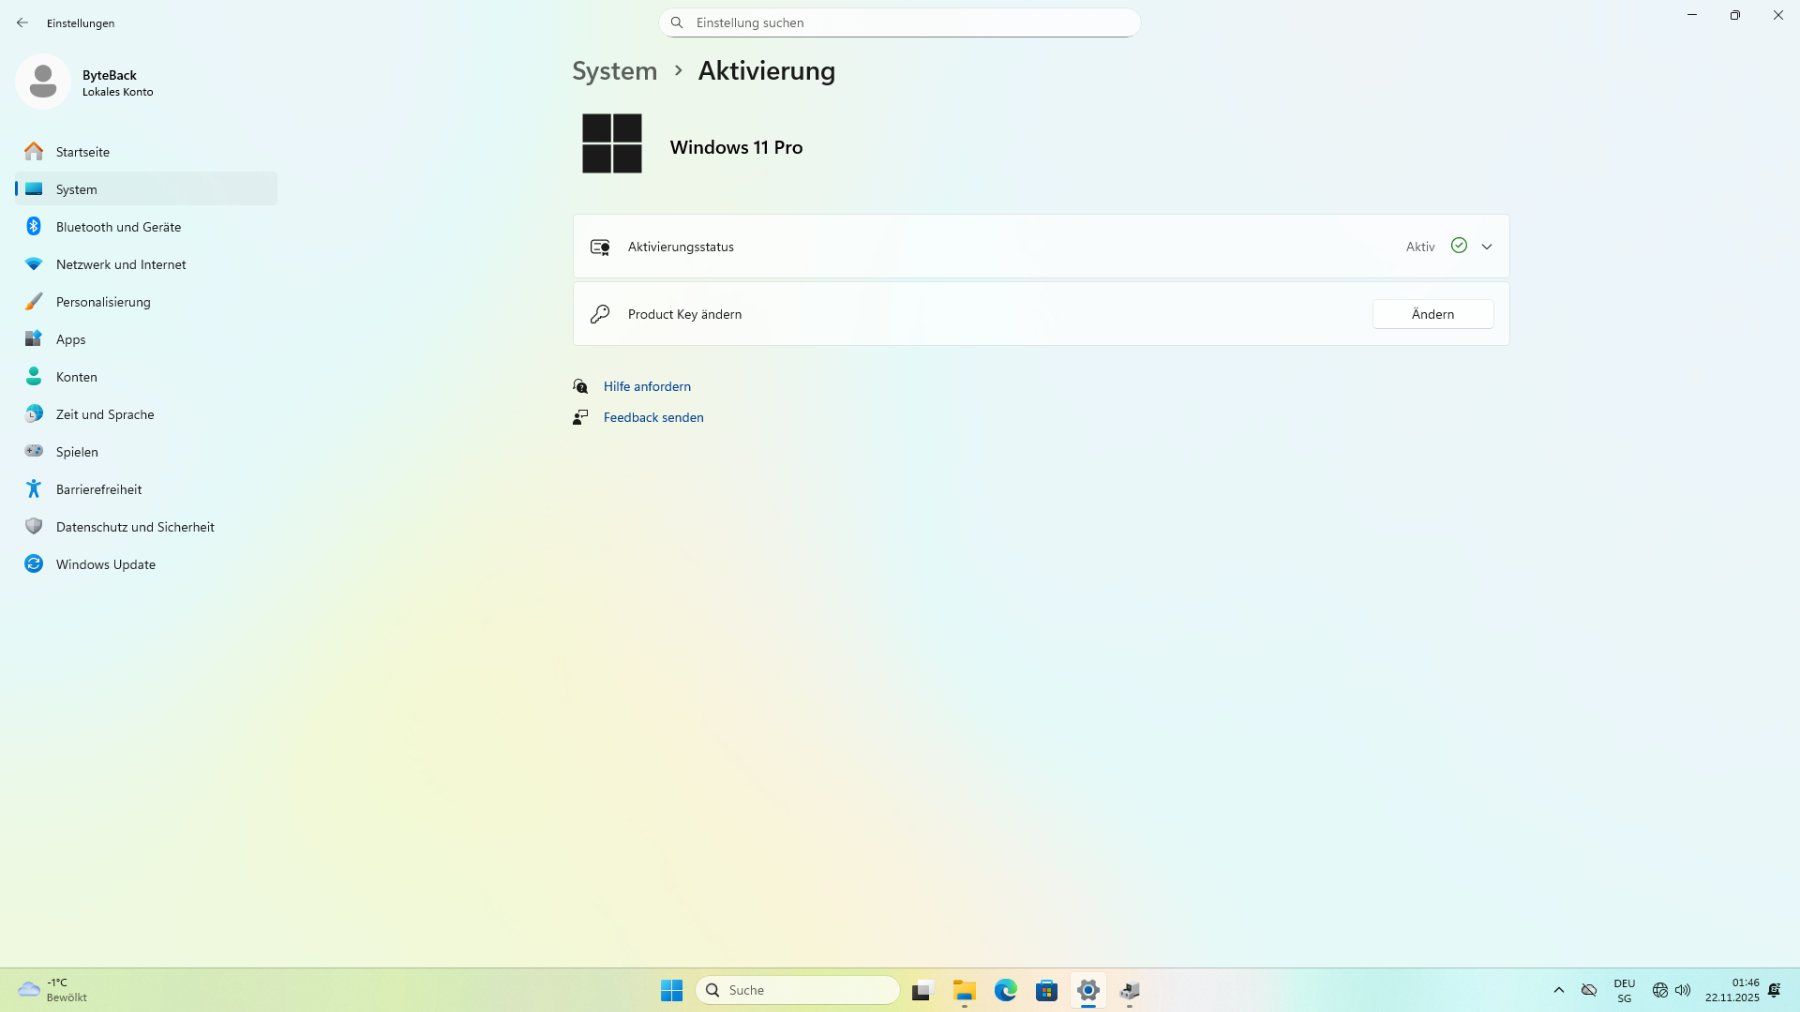1800x1012 pixels.
Task: Open the network and volume tray icons
Action: tap(1671, 990)
